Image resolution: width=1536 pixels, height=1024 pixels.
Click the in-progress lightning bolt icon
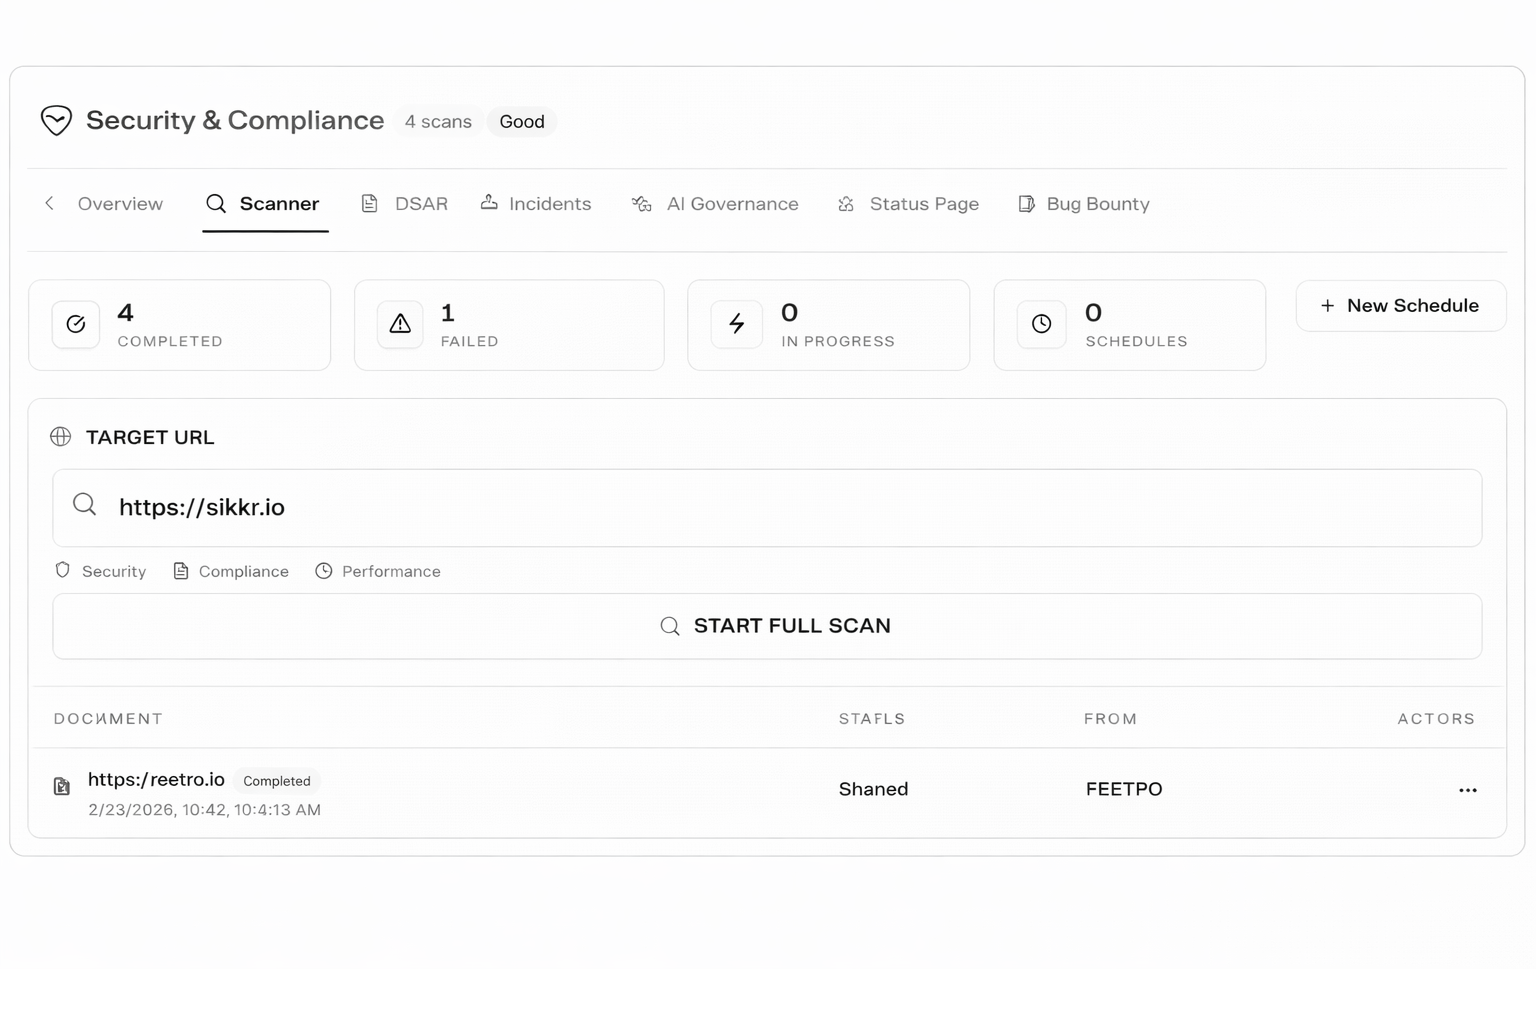click(x=737, y=324)
